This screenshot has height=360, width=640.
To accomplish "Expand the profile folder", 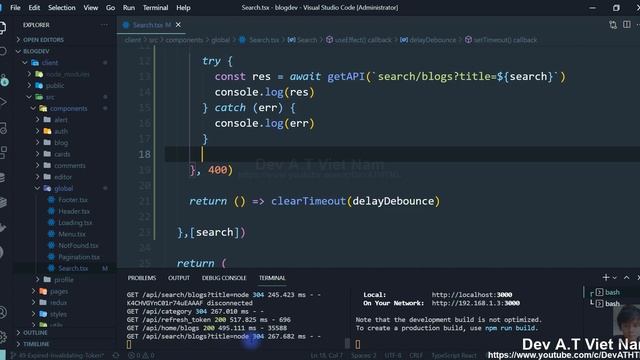I will 64,280.
